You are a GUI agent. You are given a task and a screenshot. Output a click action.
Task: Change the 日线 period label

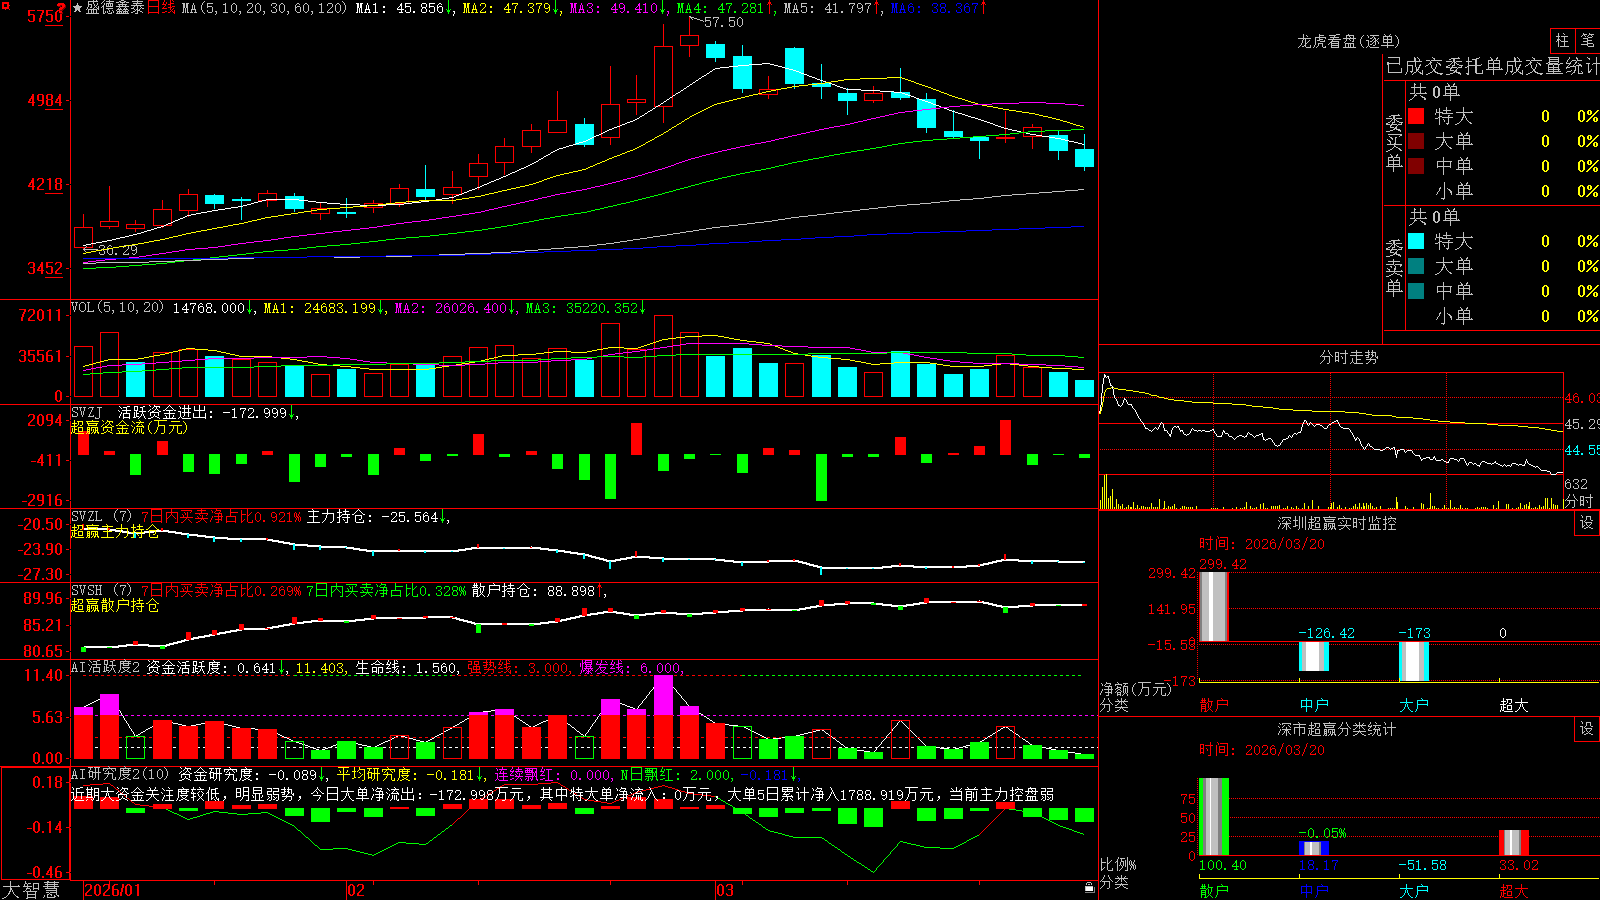click(162, 8)
